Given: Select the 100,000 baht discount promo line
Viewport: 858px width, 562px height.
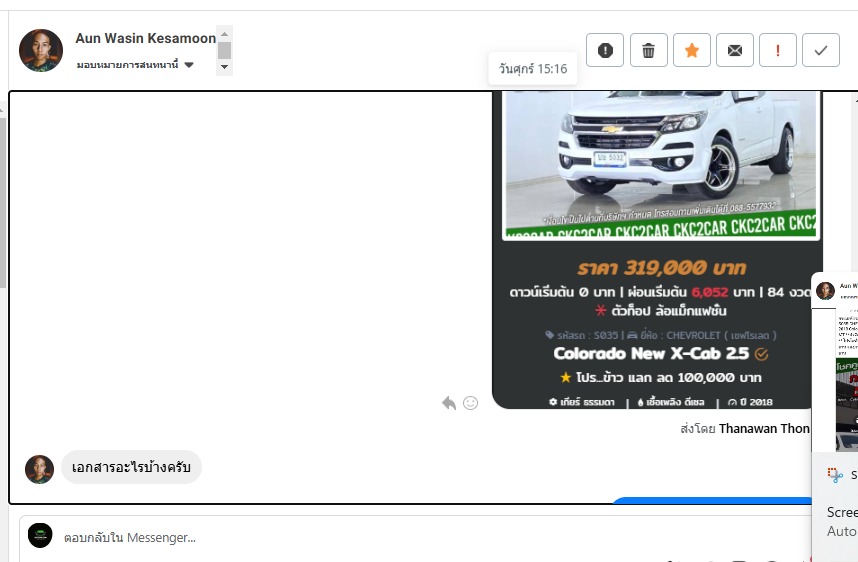Looking at the screenshot, I should click(661, 378).
